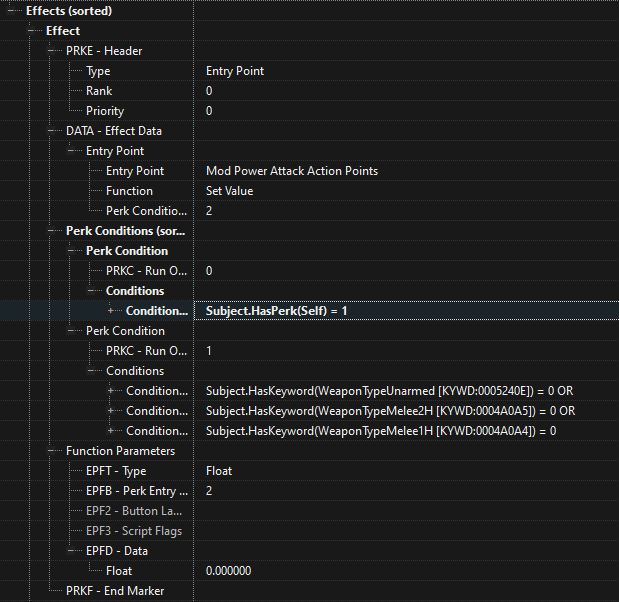Viewport: 619px width, 602px height.
Task: Collapse the DATA - Effect Data node
Action: (51, 131)
